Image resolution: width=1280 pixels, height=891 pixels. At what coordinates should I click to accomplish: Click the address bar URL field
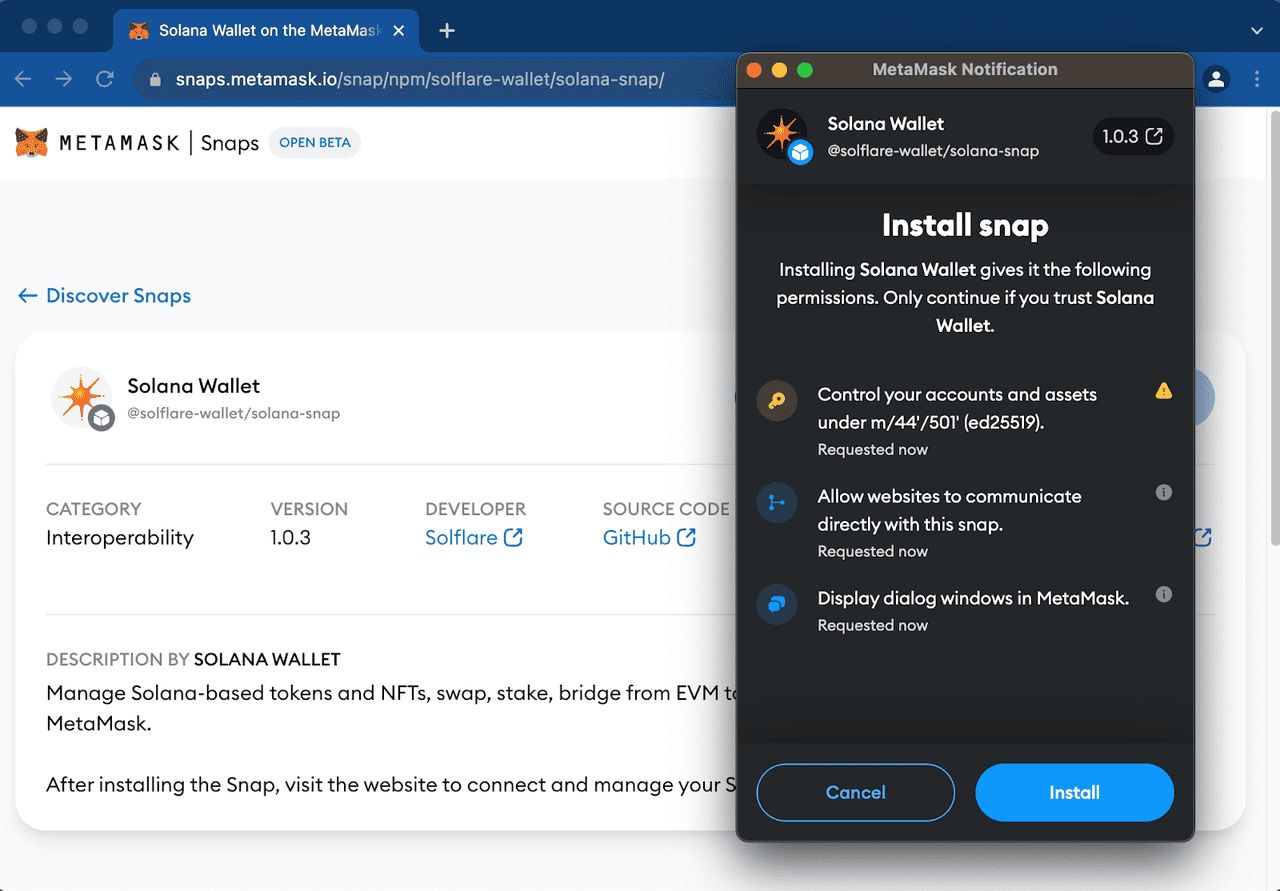tap(420, 80)
